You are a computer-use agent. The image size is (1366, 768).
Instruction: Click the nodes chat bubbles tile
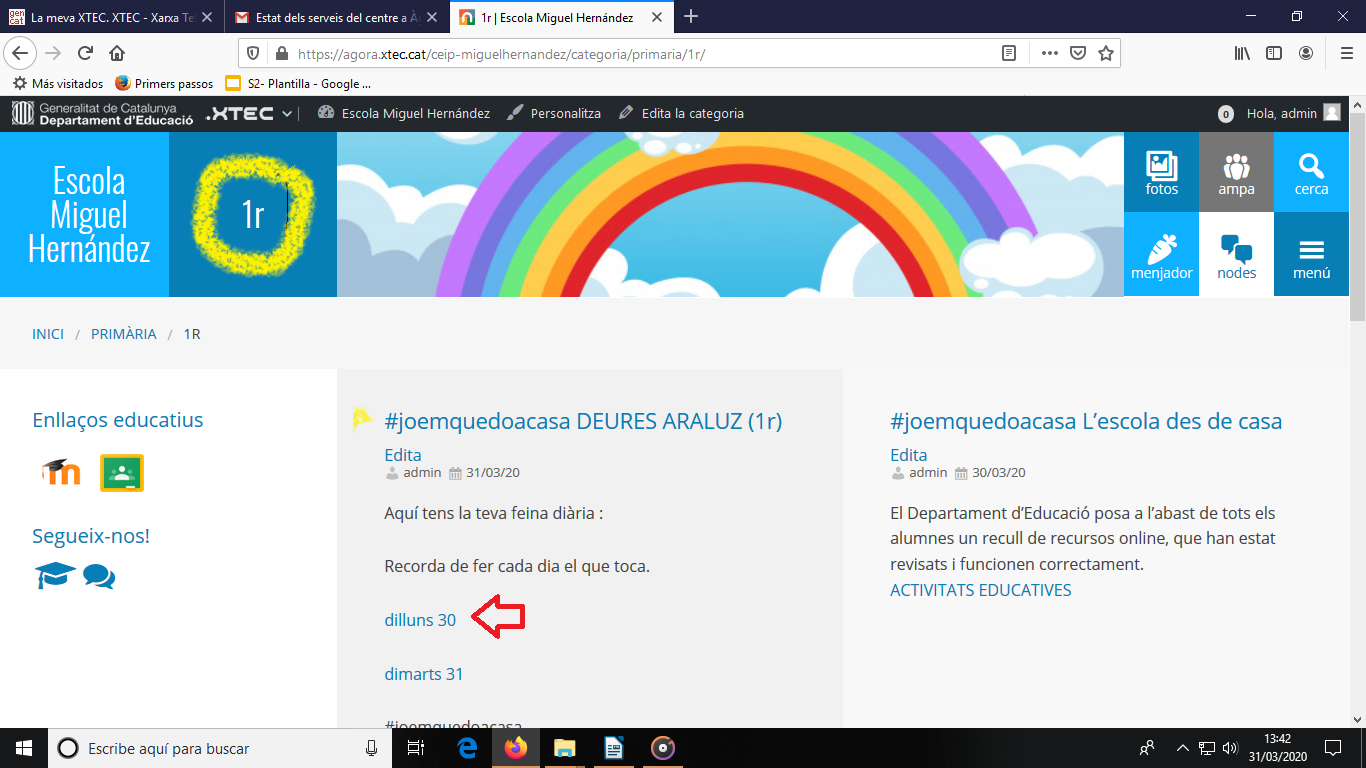pos(1236,256)
